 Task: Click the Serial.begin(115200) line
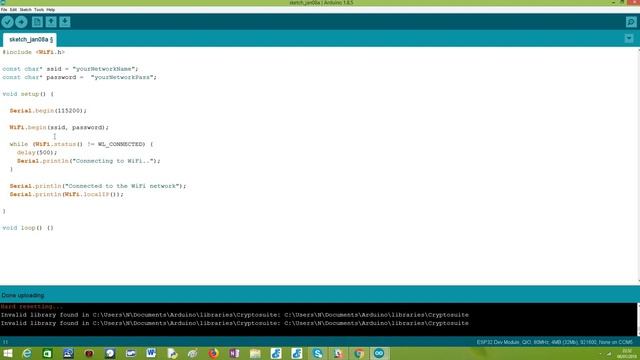click(48, 111)
